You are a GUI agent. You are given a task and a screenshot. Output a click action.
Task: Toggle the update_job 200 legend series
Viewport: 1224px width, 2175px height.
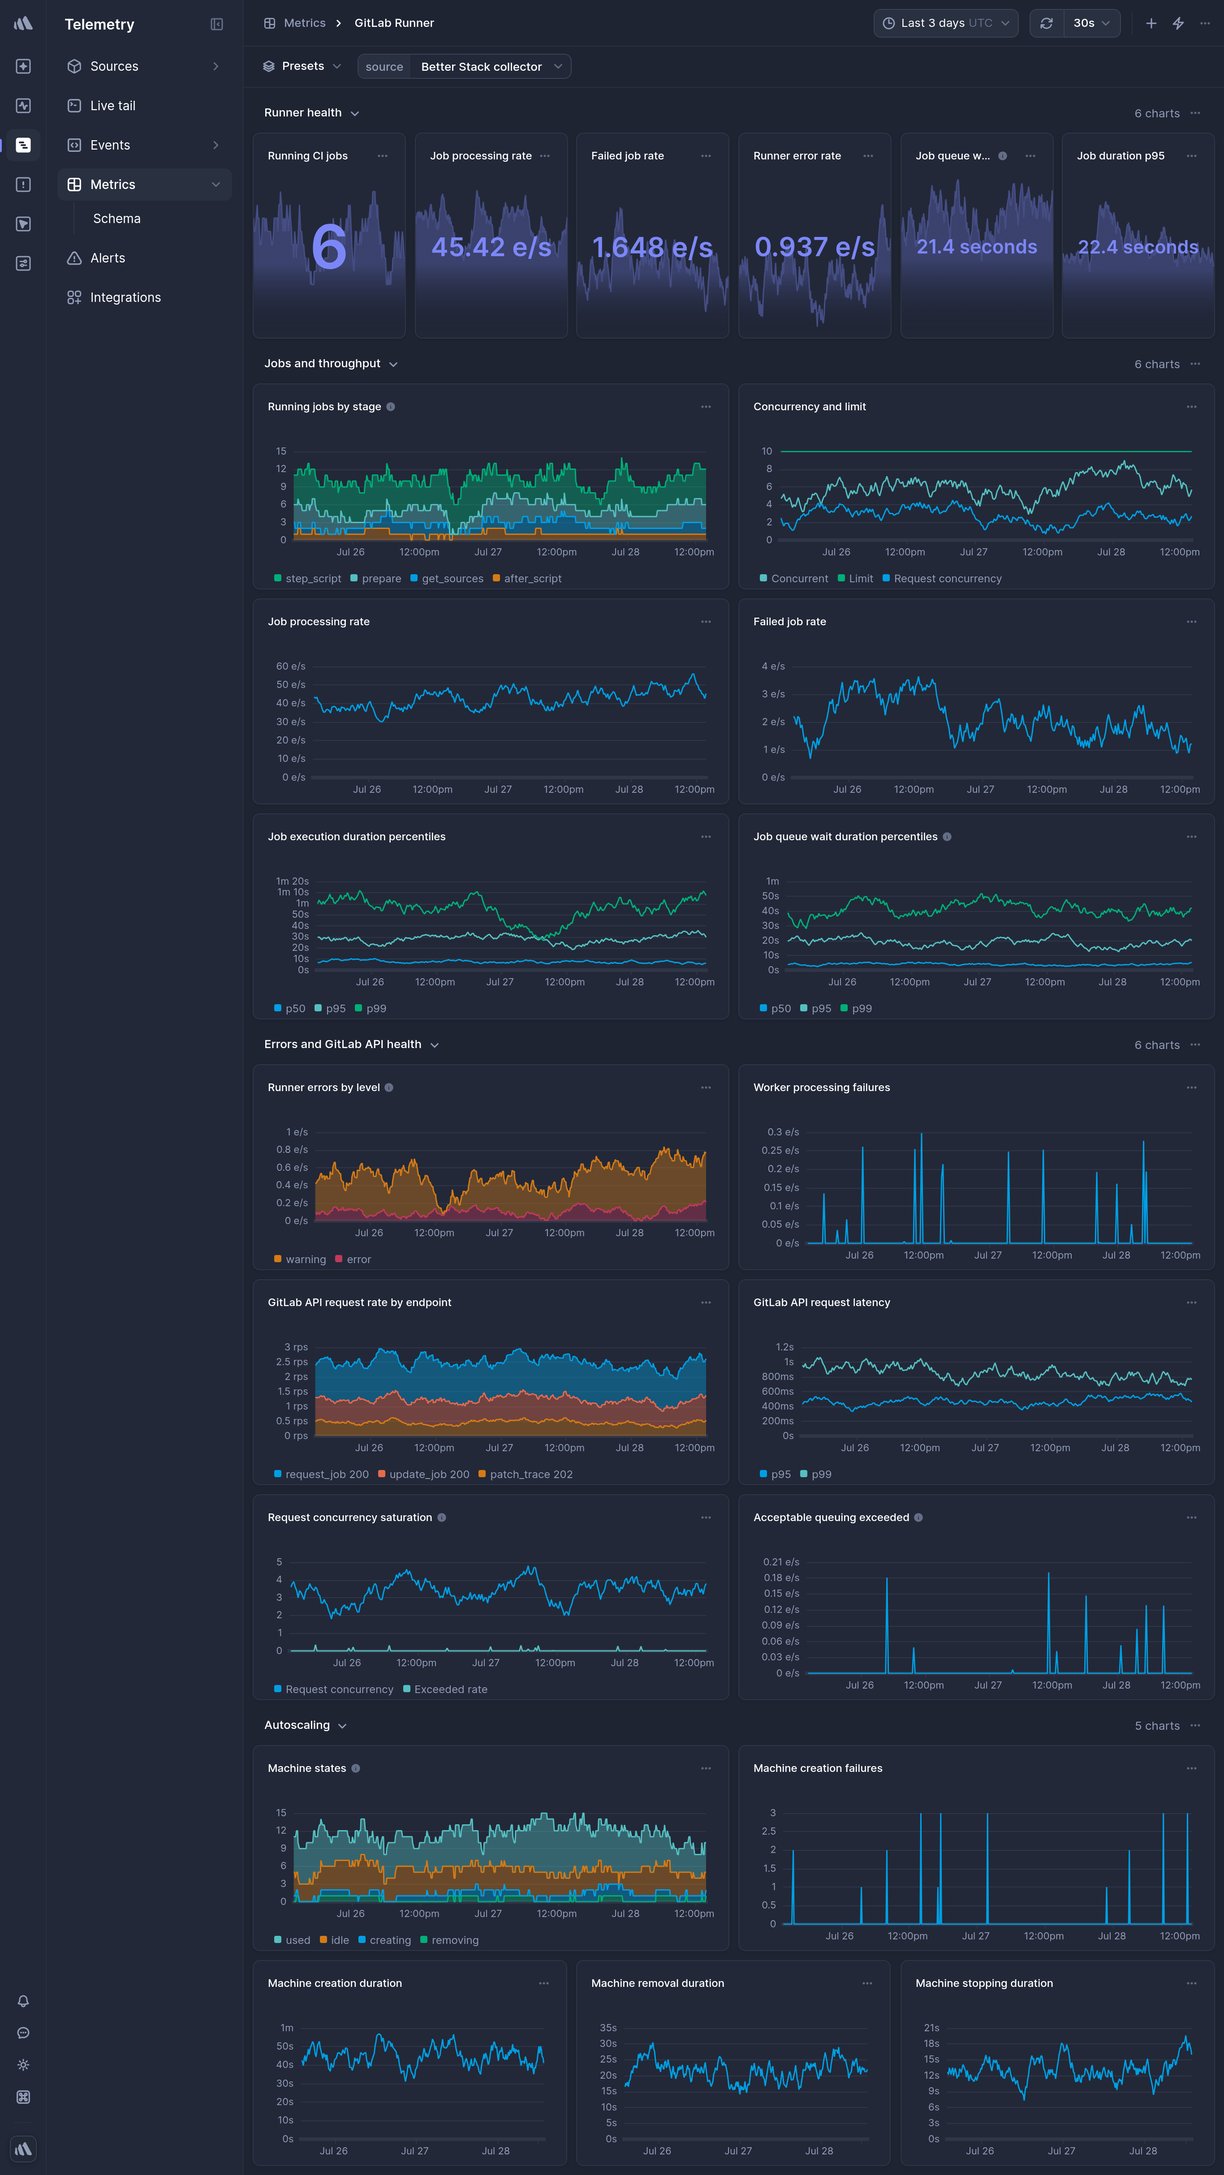(424, 1475)
